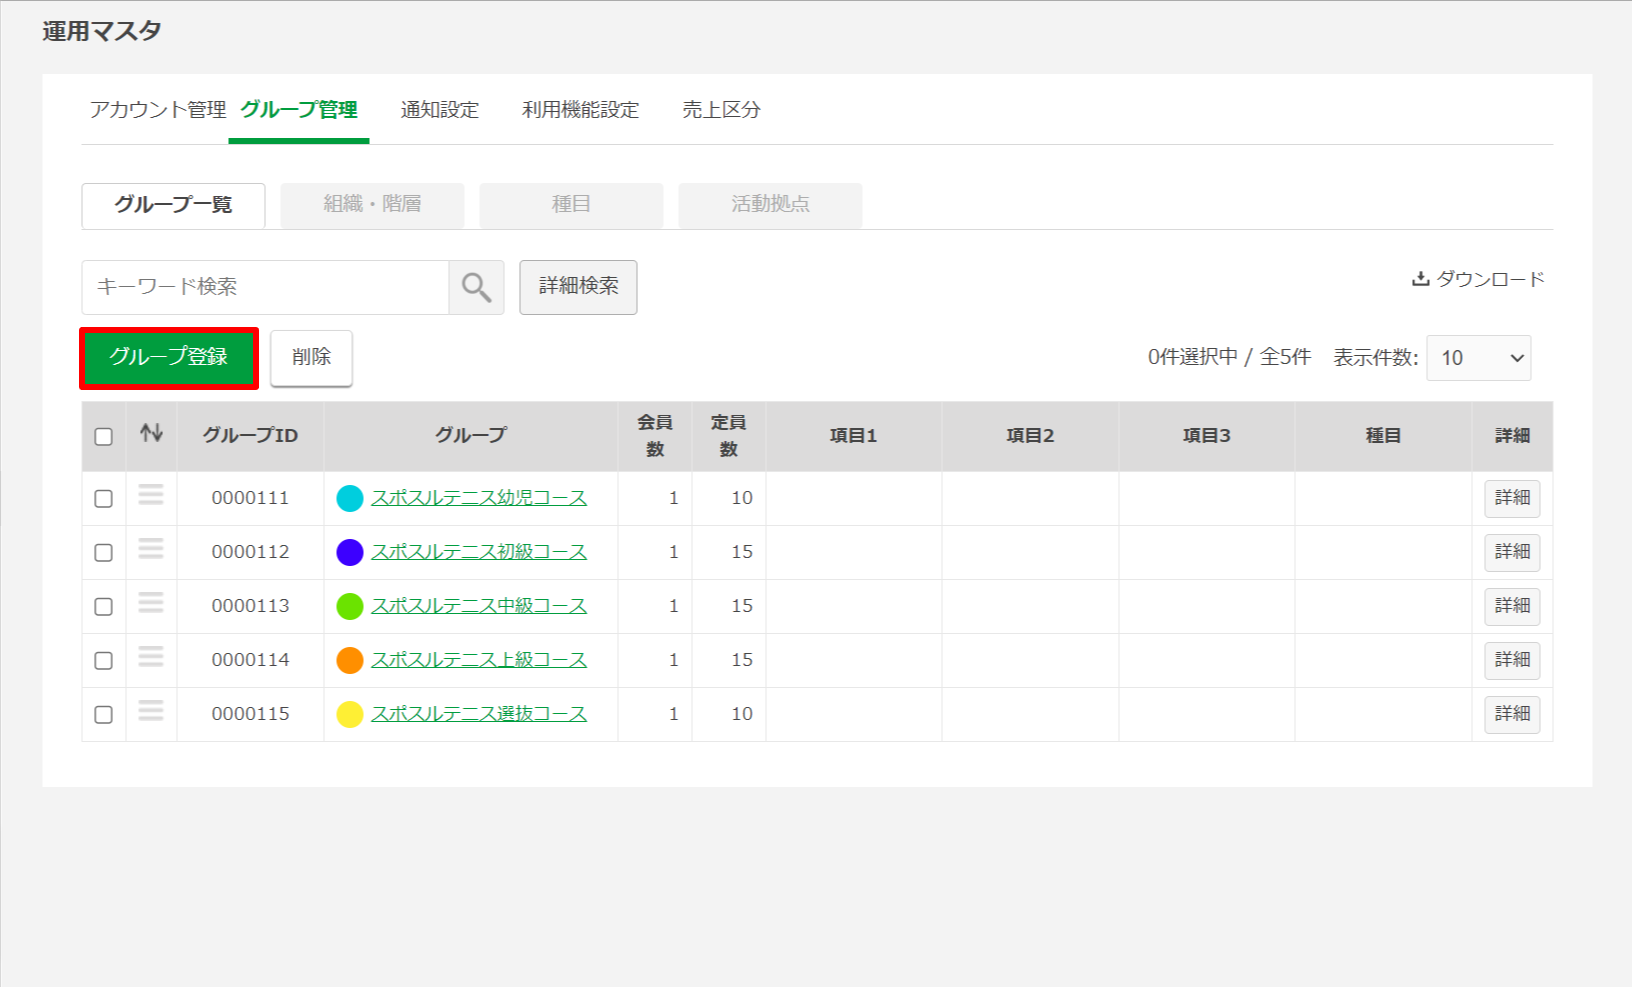Image resolution: width=1632 pixels, height=987 pixels.
Task: Tick the select-all checkbox in table header
Action: point(104,437)
